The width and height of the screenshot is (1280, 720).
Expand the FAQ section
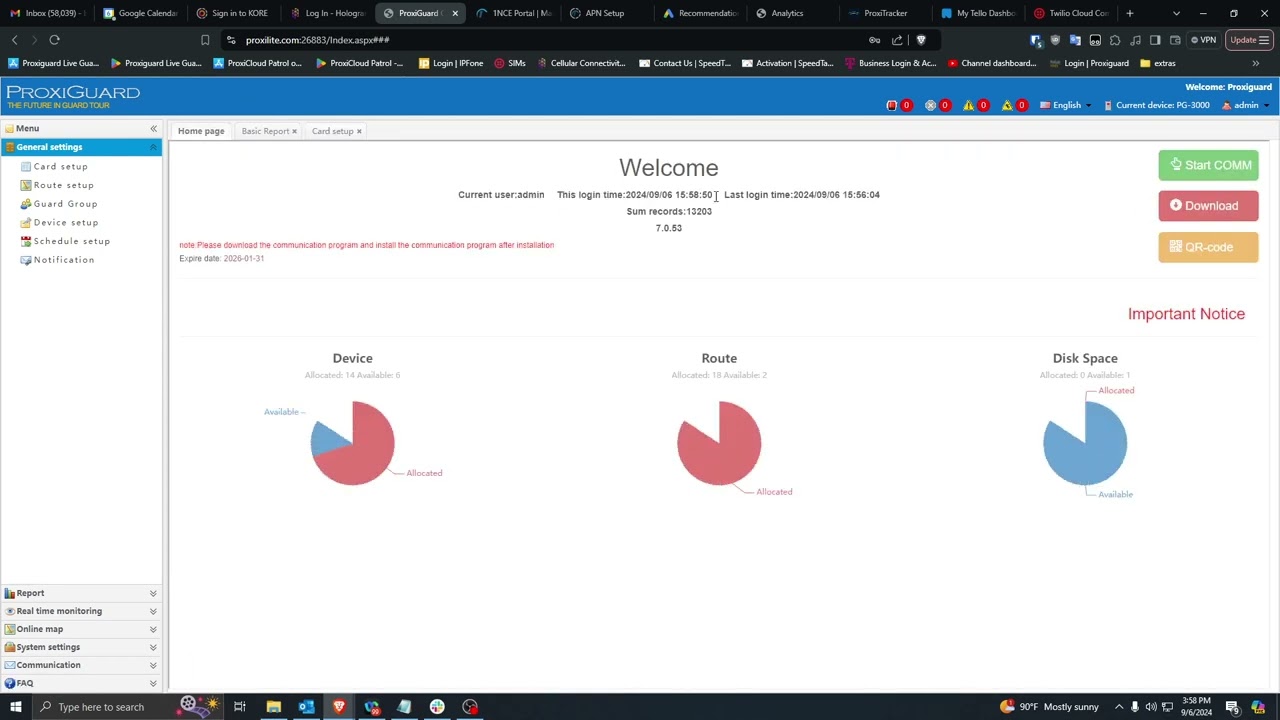(x=80, y=683)
